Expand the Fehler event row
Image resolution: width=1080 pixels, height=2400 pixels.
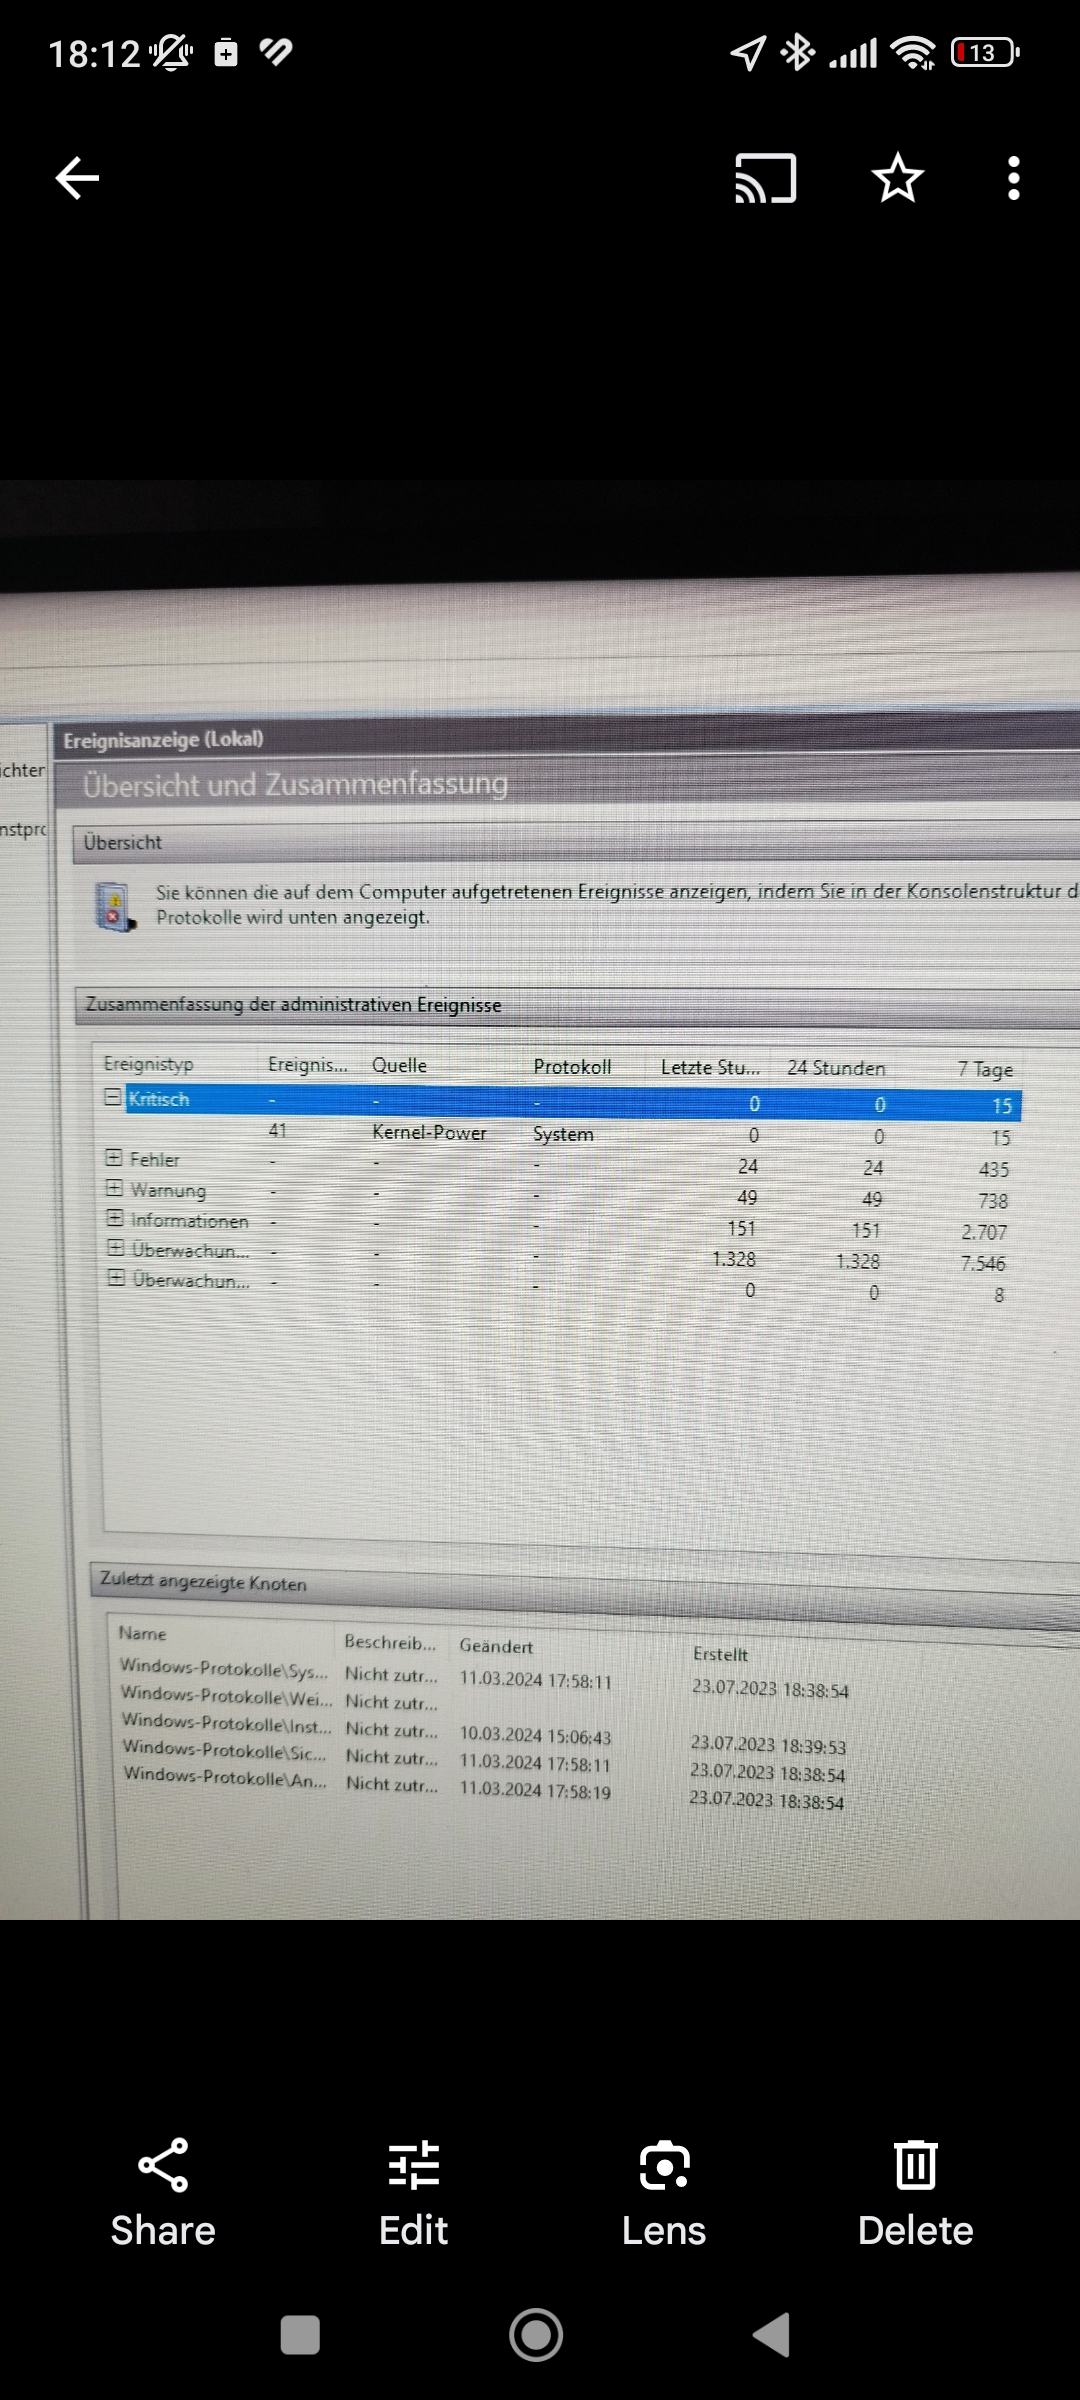[x=114, y=1158]
